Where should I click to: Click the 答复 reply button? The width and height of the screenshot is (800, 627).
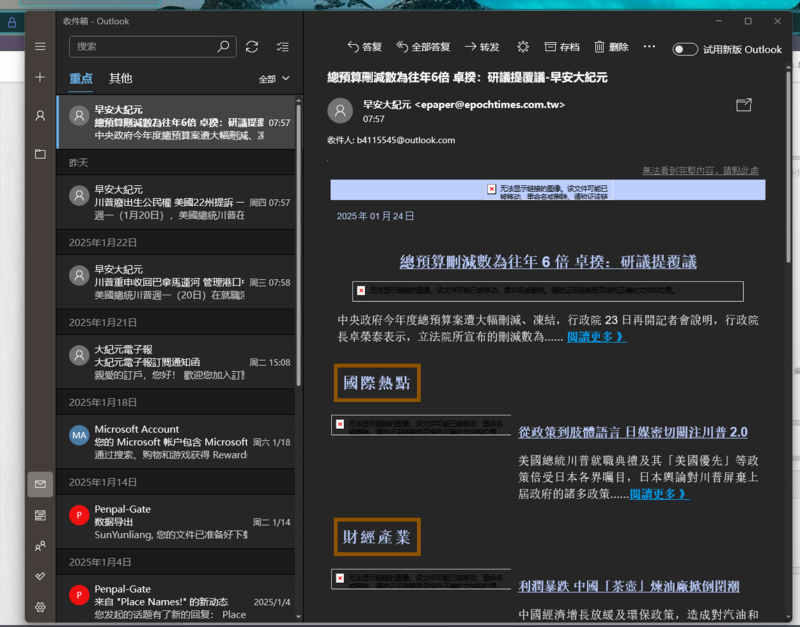coord(364,47)
